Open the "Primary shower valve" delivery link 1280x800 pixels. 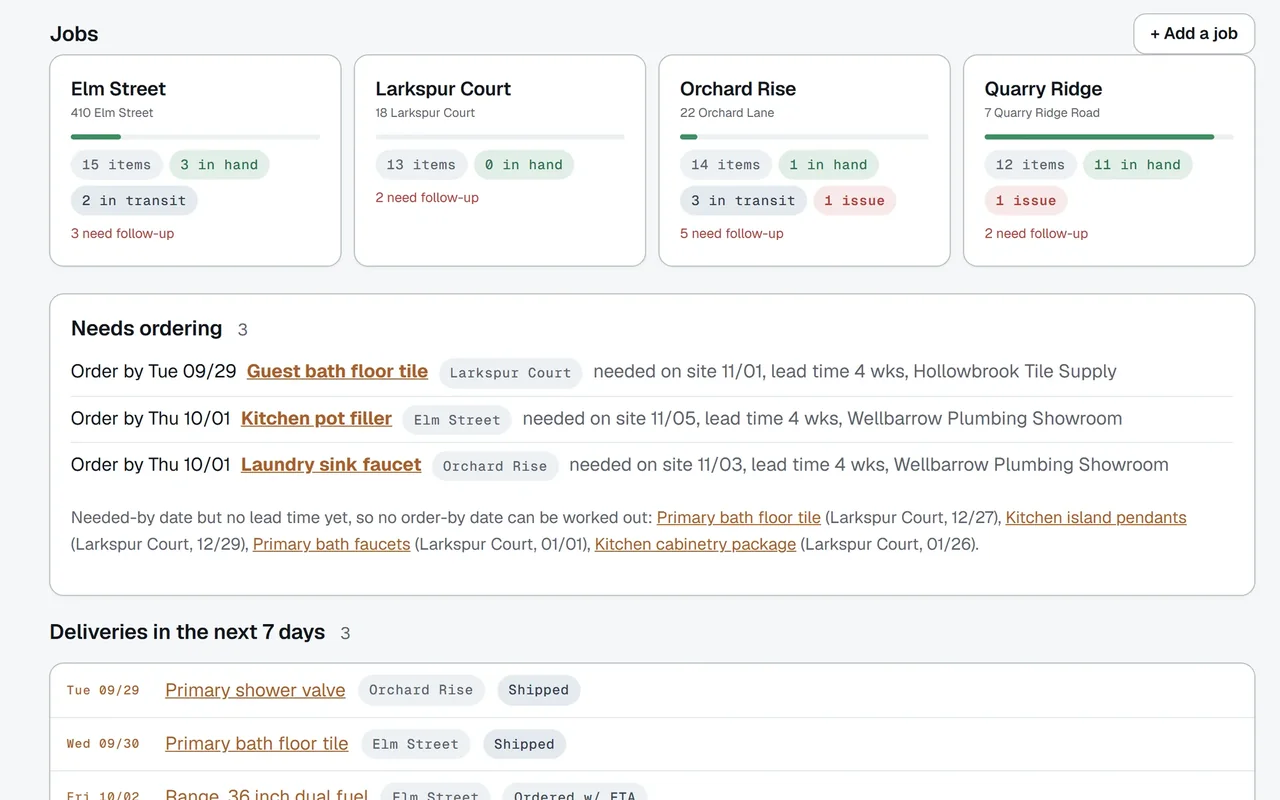255,690
